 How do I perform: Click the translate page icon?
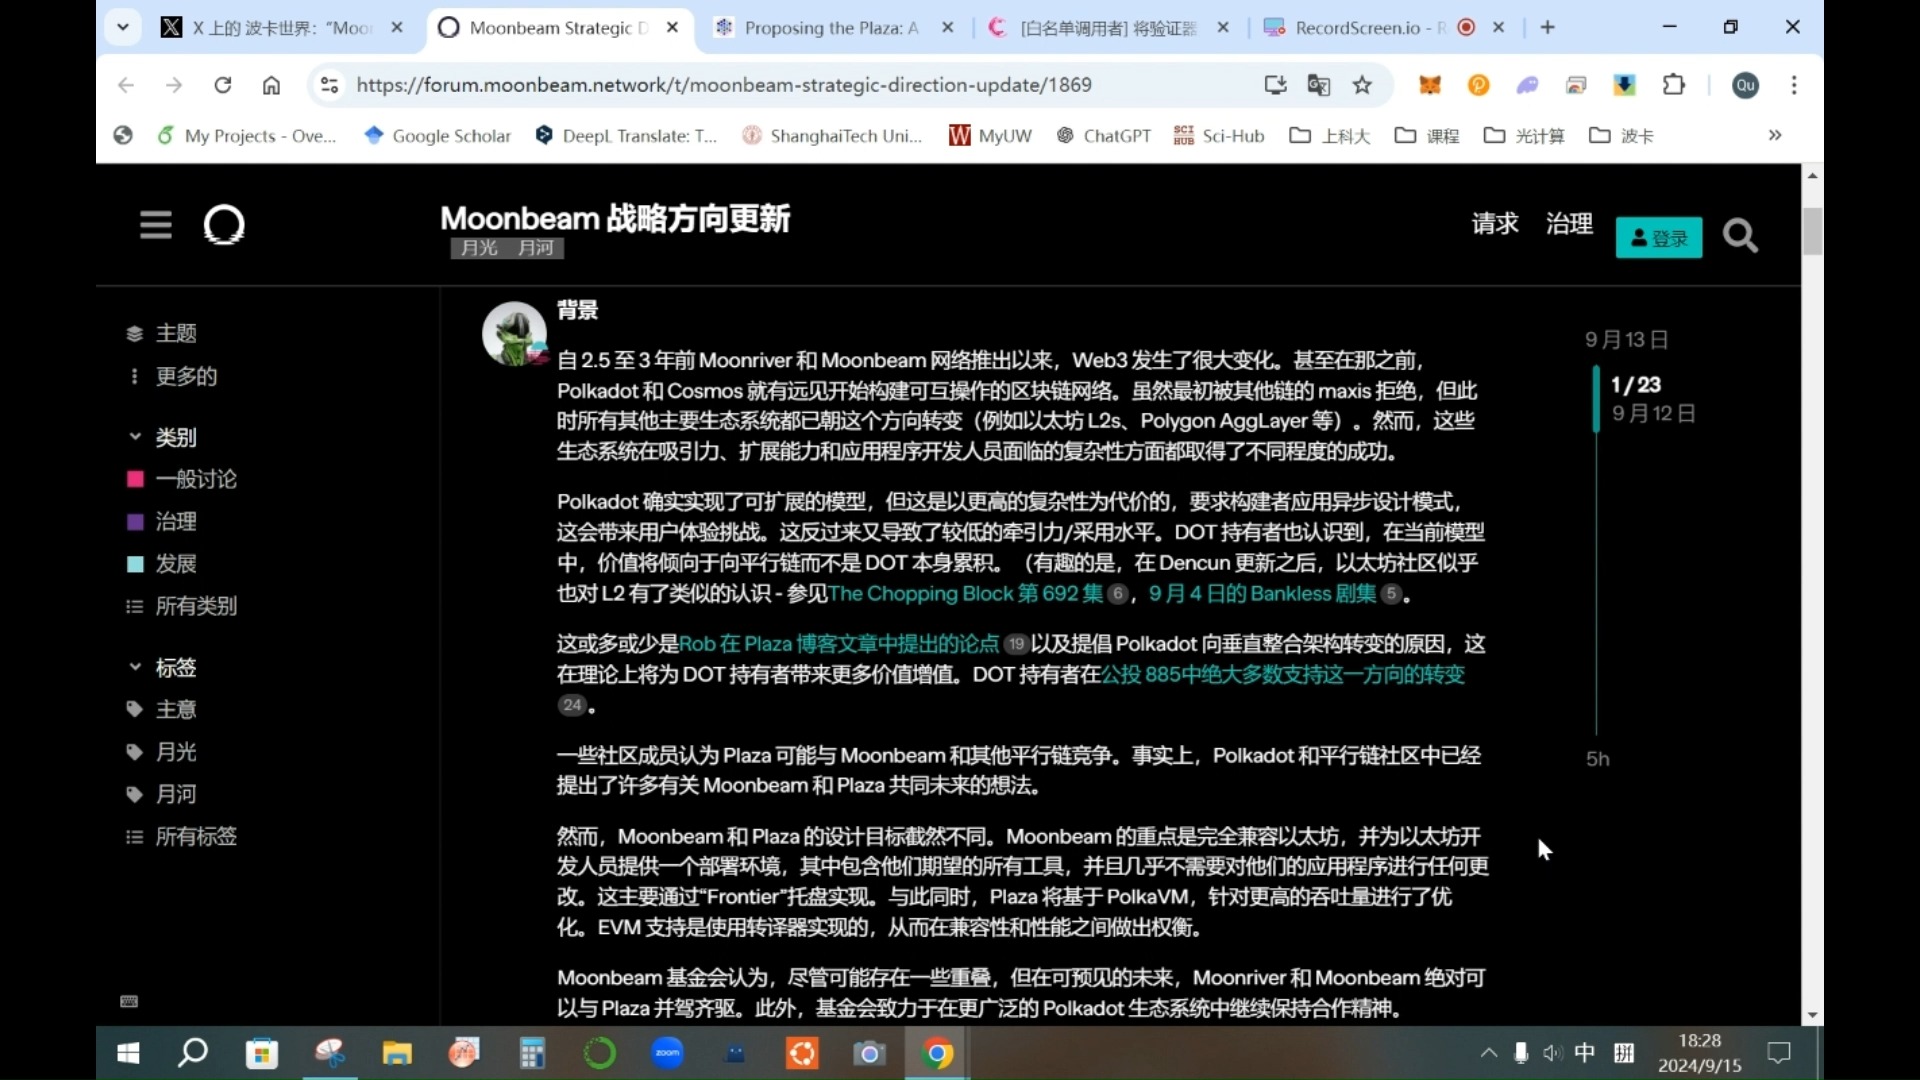tap(1319, 85)
